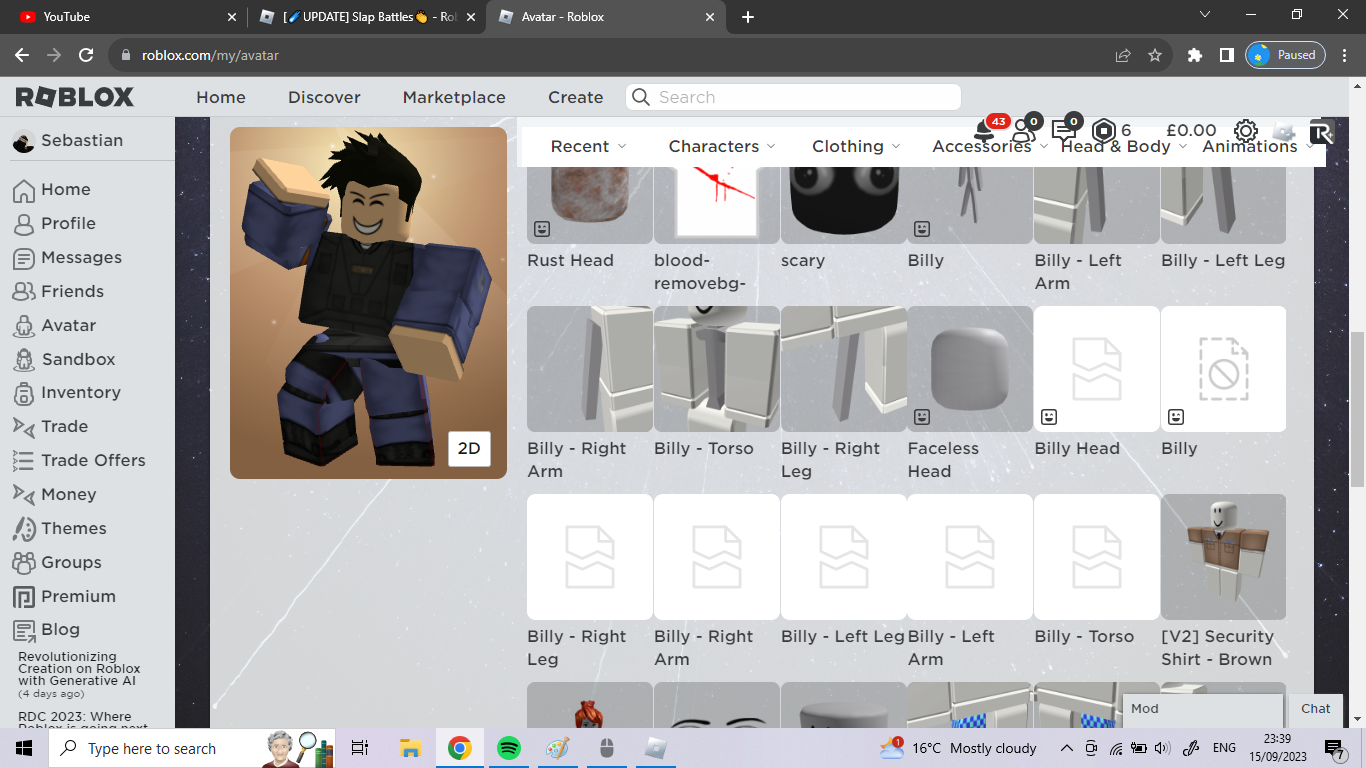Open the Windows Start menu
The height and width of the screenshot is (768, 1366).
pos(24,748)
